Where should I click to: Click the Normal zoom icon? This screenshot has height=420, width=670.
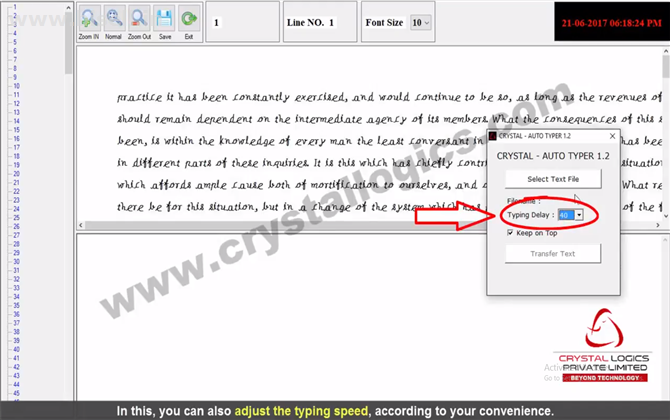click(x=114, y=19)
